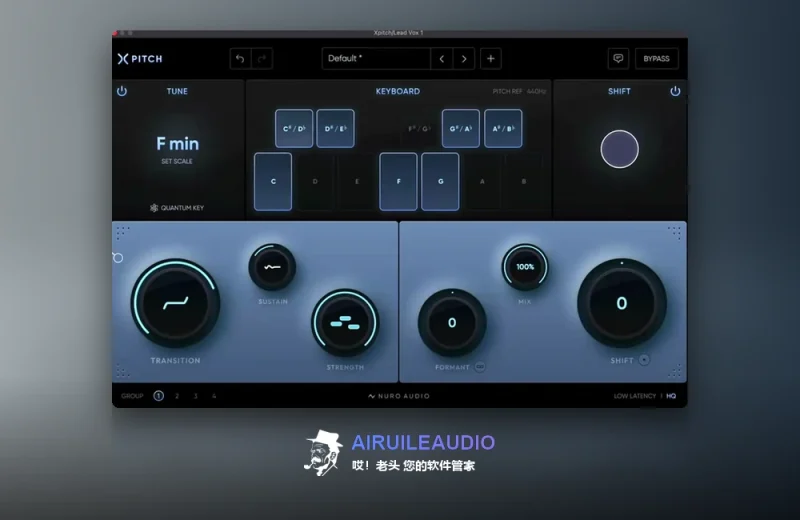This screenshot has width=800, height=520.
Task: Click the PITCH REF 440Hz value
Action: 536,91
